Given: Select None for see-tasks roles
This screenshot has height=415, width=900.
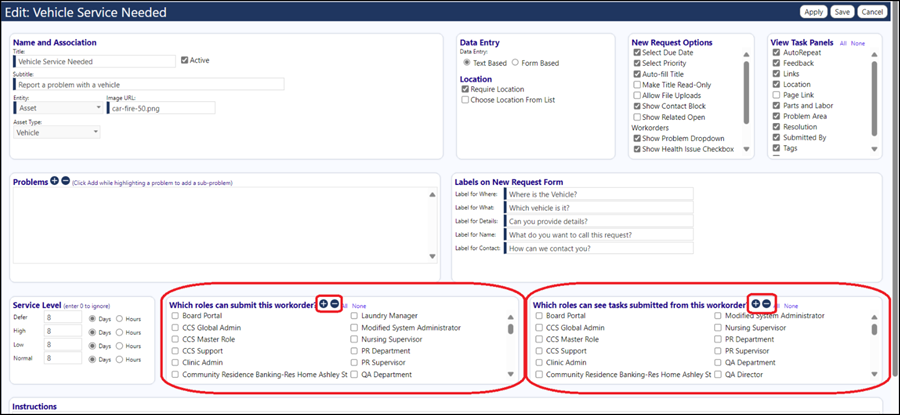Looking at the screenshot, I should point(791,306).
